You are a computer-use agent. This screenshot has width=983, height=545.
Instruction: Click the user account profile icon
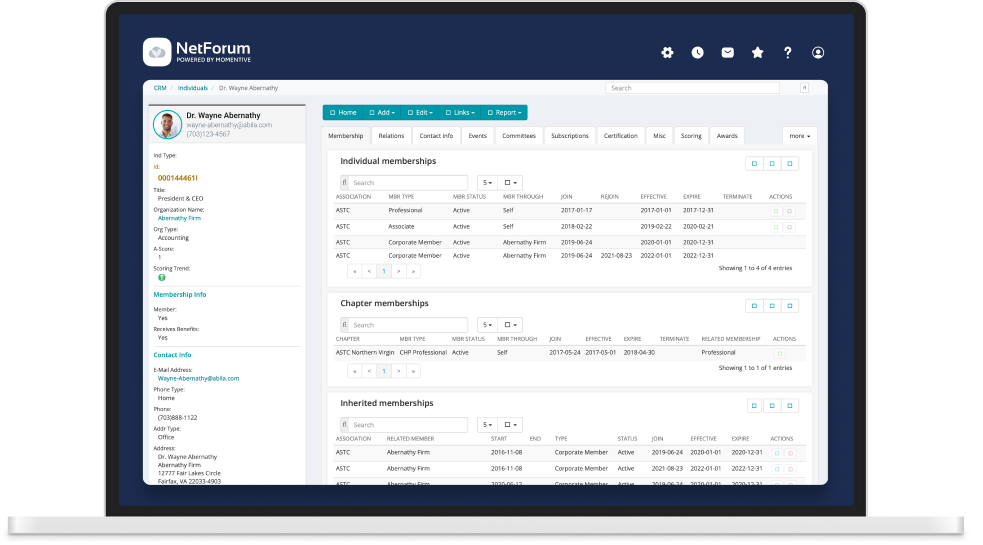[818, 53]
